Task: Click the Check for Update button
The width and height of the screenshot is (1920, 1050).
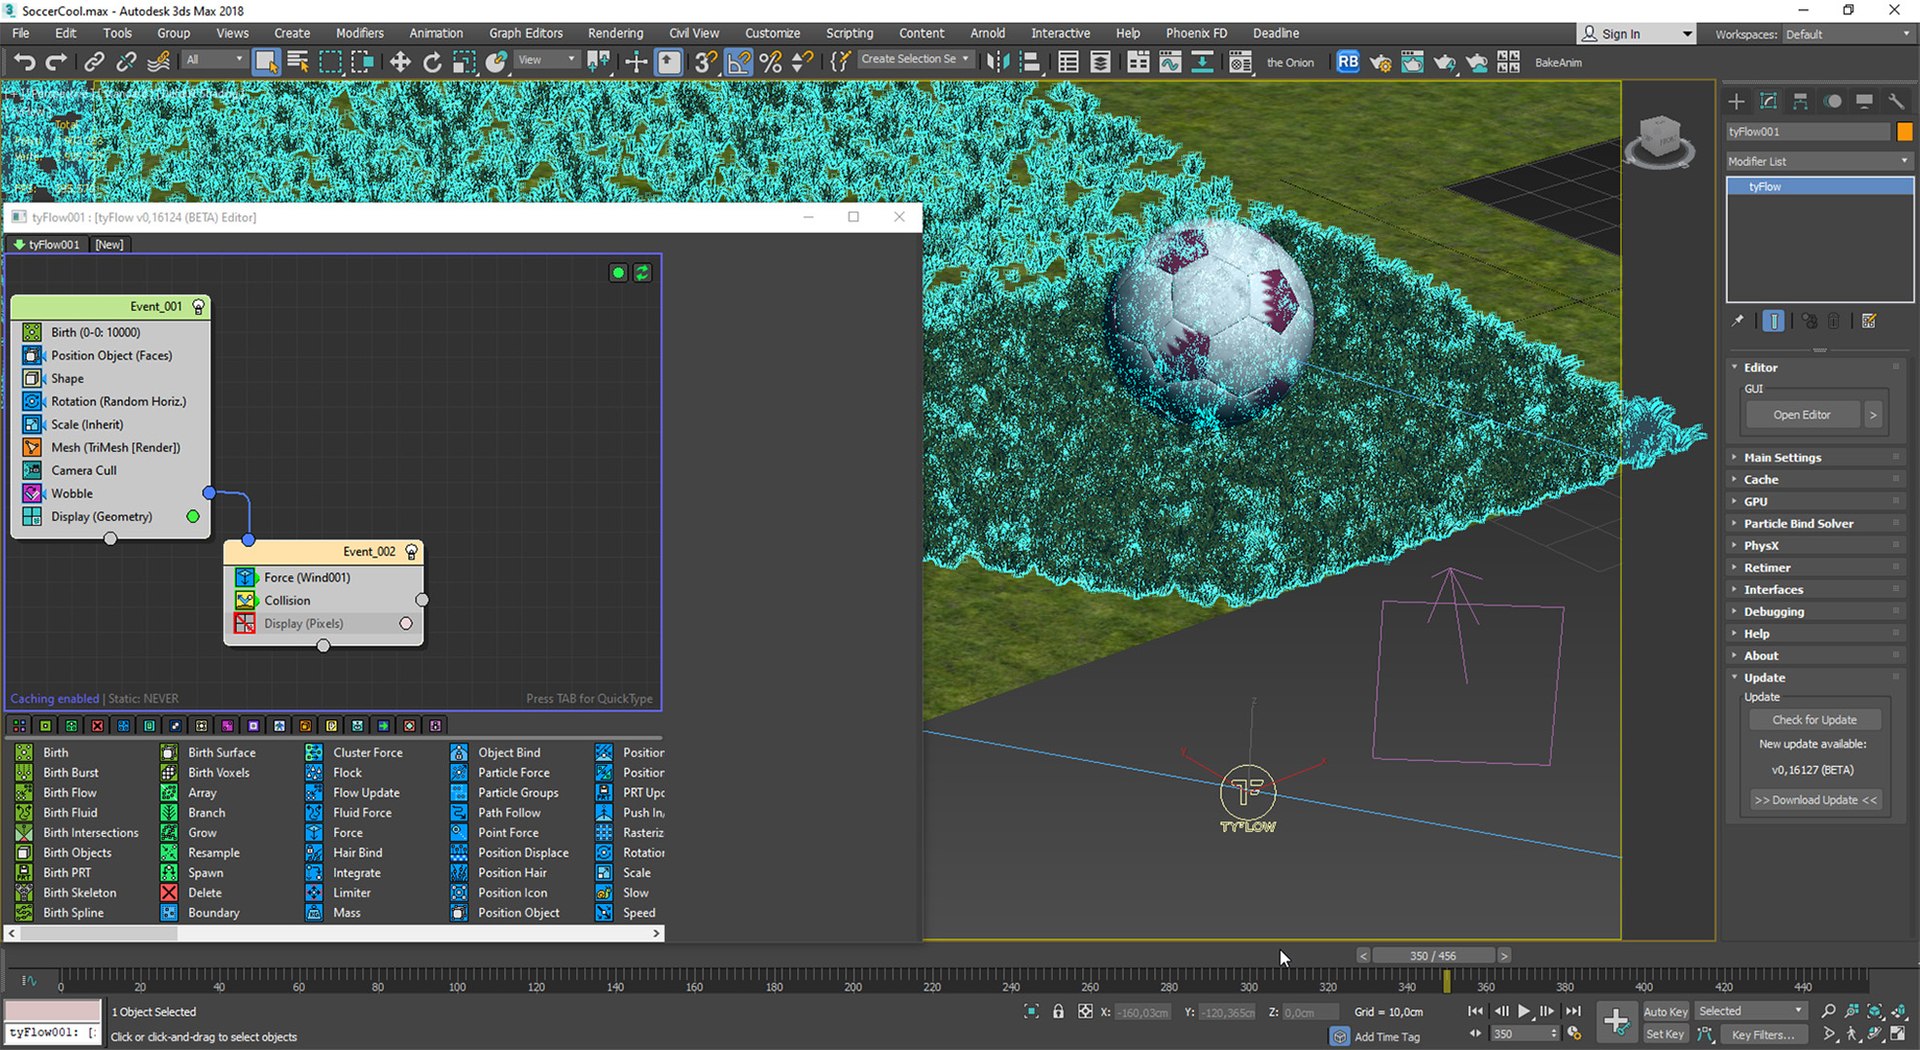Action: [x=1814, y=720]
